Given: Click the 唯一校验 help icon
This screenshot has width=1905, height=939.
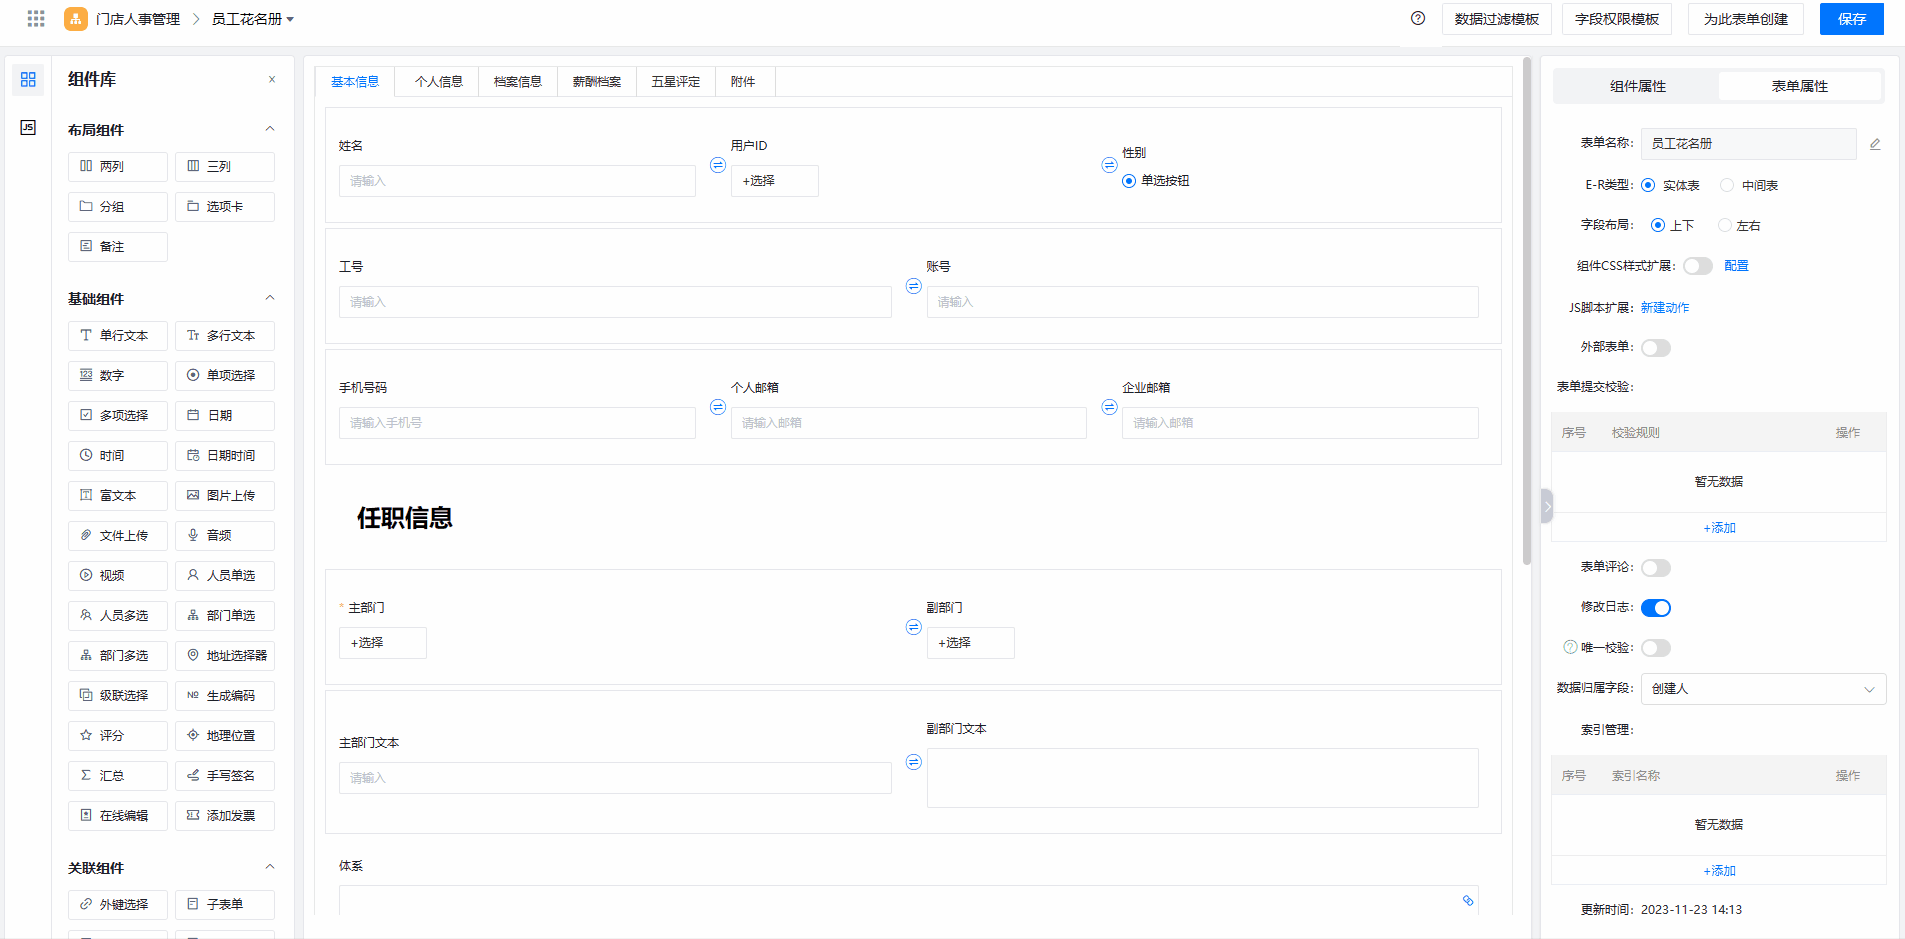Looking at the screenshot, I should (1569, 647).
